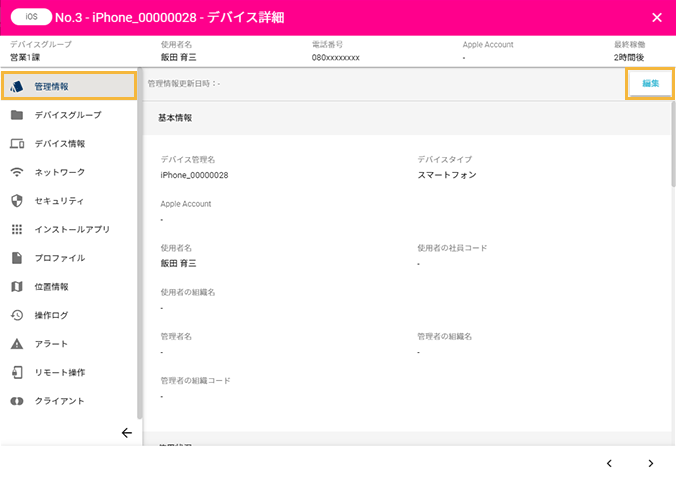Click the 電話番号 header label

pyautogui.click(x=327, y=44)
